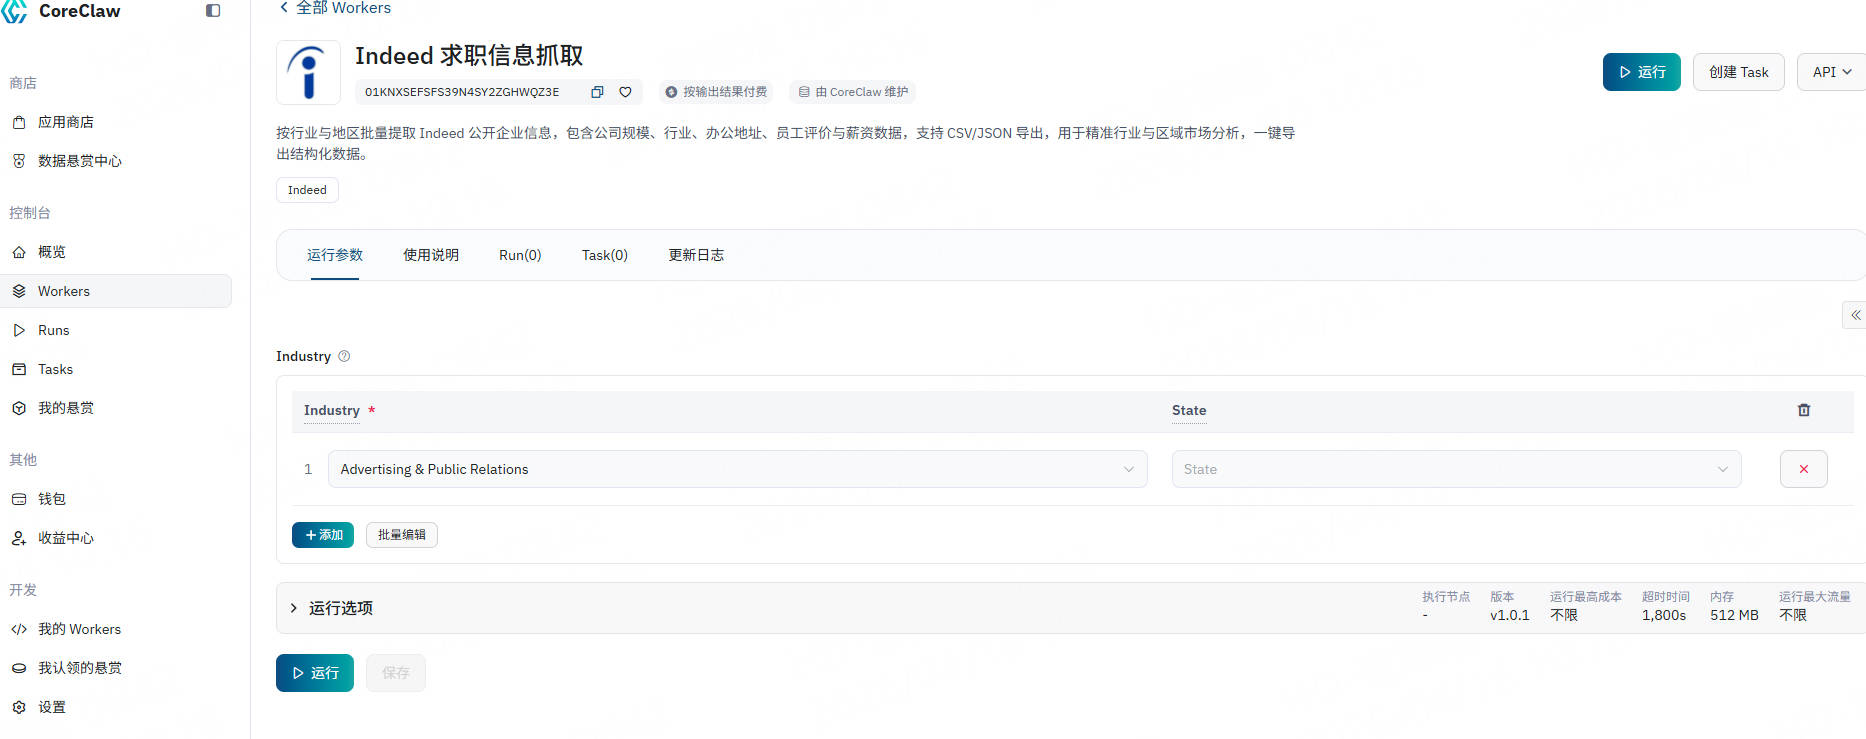Switch to 运行参数 tab
Image resolution: width=1866 pixels, height=739 pixels.
click(x=335, y=255)
